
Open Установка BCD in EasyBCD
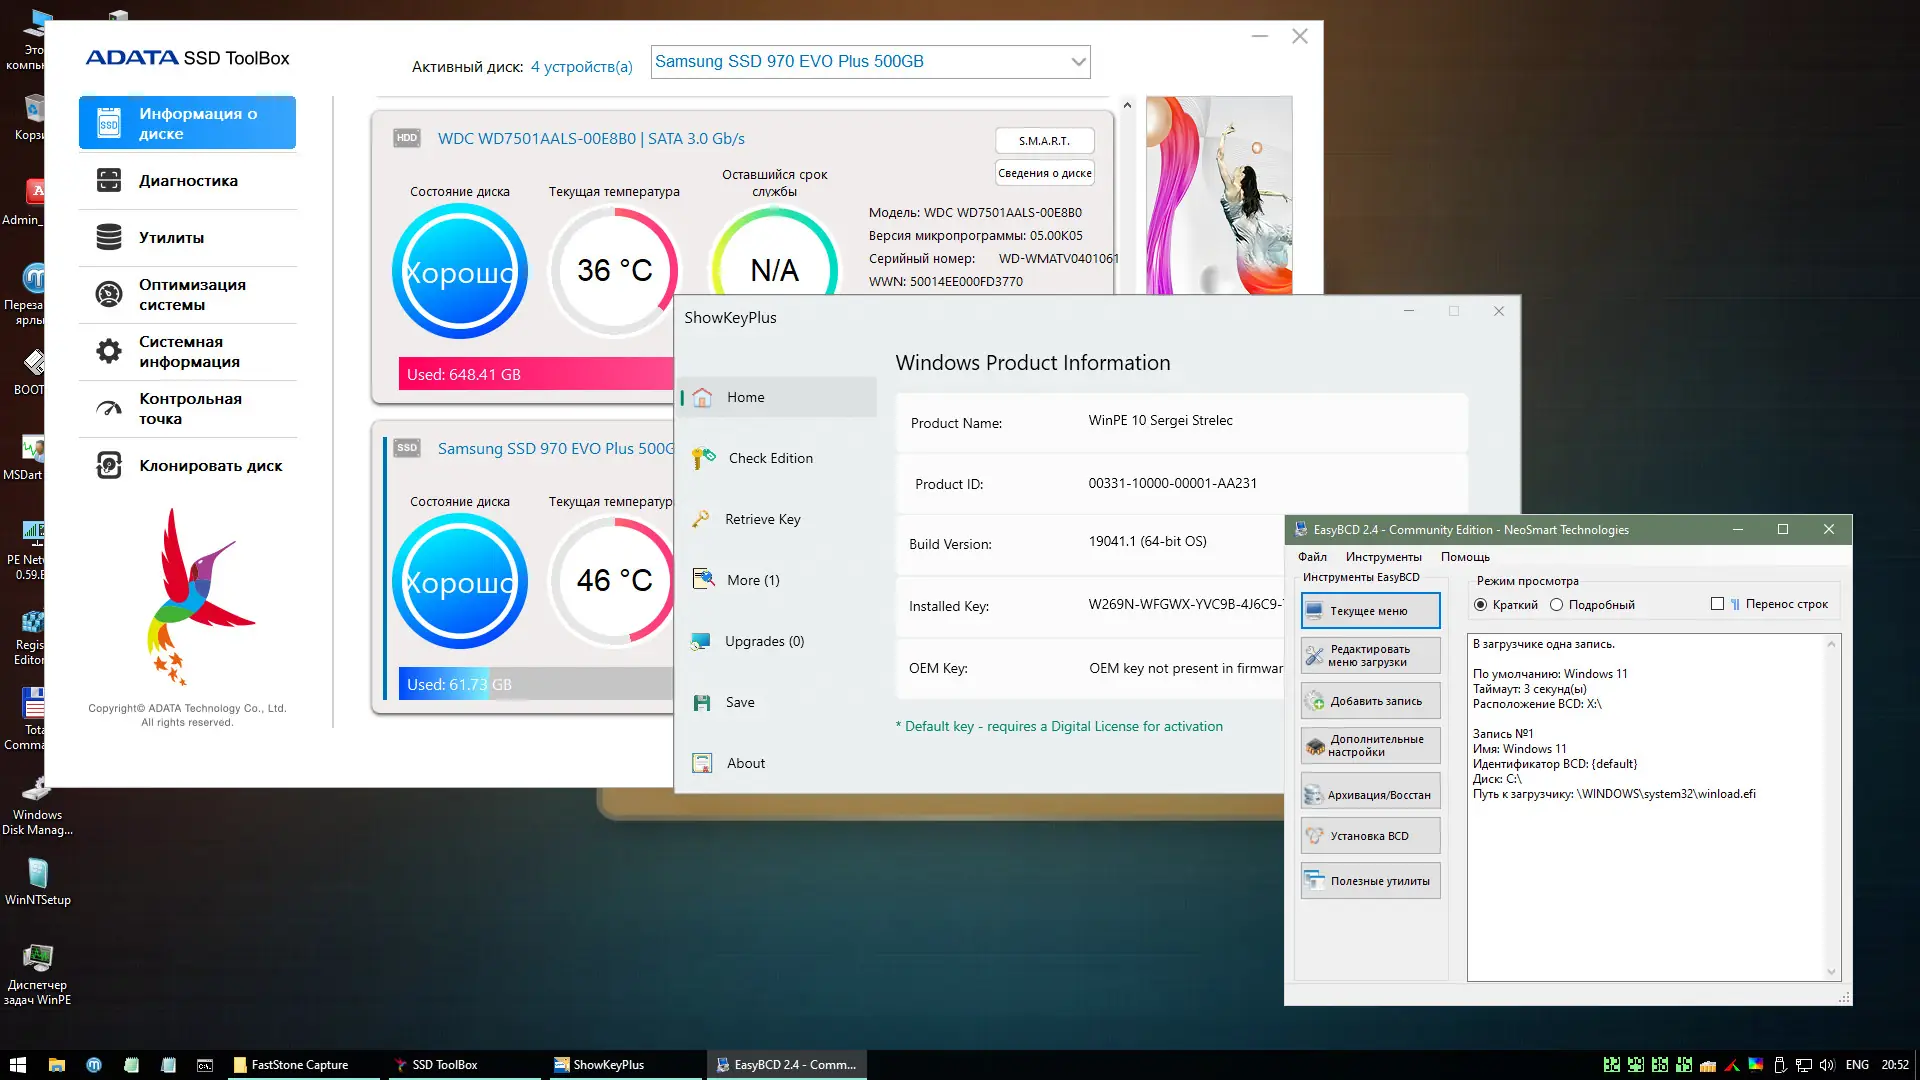coord(1370,836)
